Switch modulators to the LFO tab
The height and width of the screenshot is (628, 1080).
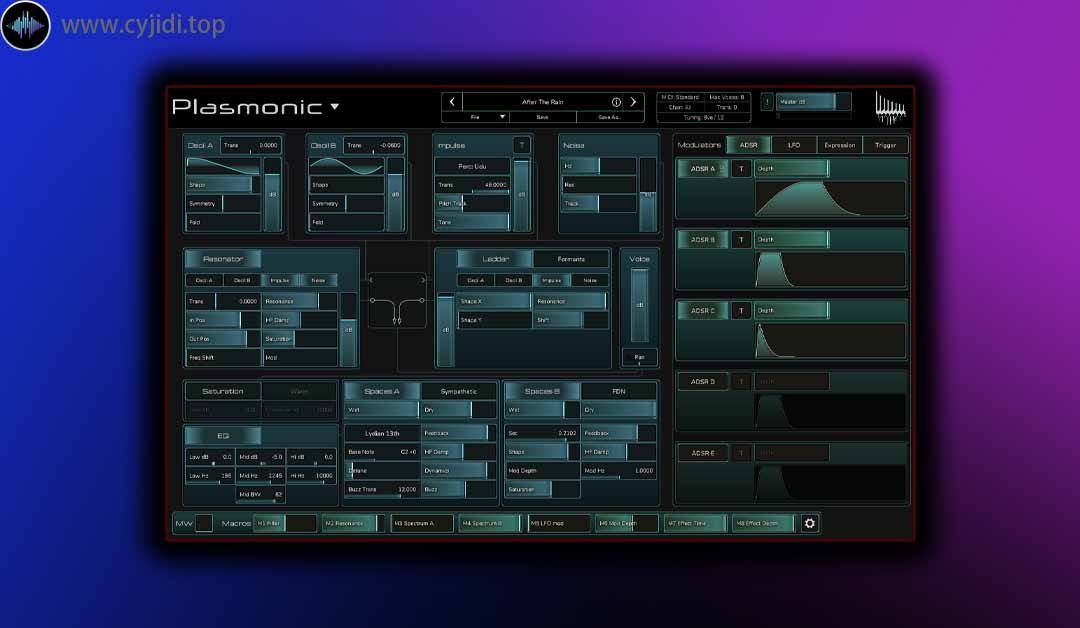click(x=793, y=145)
